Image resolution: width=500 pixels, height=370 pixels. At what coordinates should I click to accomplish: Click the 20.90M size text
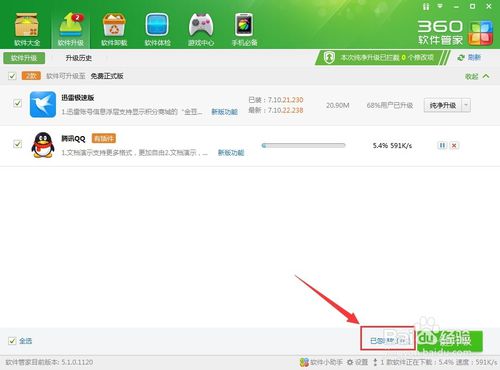(337, 105)
